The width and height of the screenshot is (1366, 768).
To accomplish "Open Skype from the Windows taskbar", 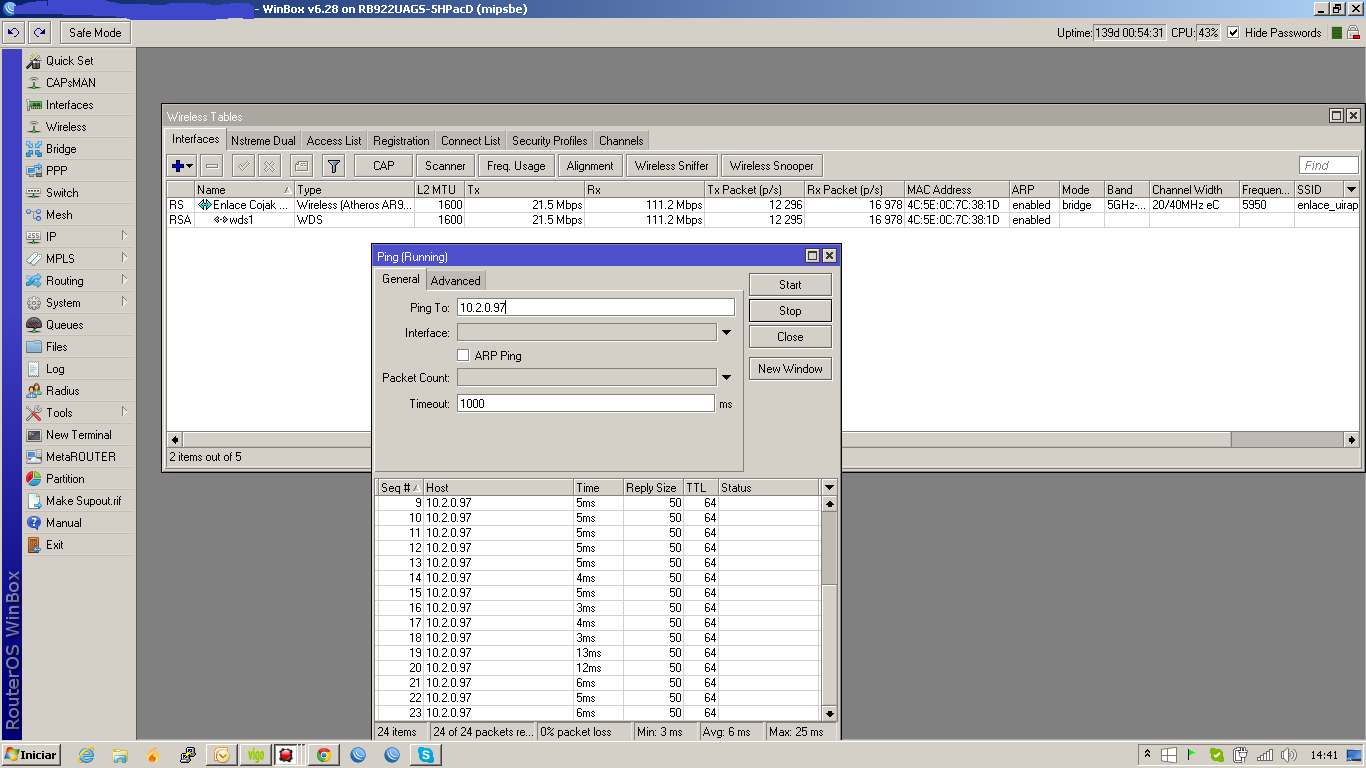I will 427,755.
